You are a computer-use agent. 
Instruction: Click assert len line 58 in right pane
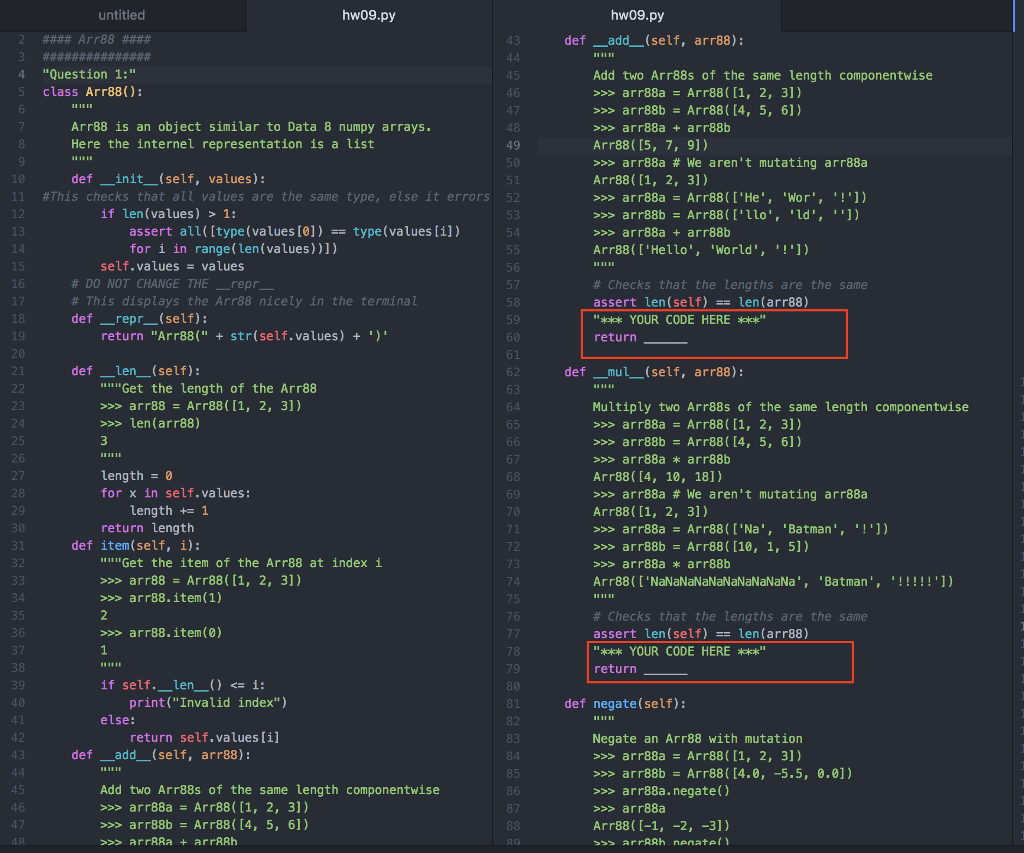[x=701, y=302]
